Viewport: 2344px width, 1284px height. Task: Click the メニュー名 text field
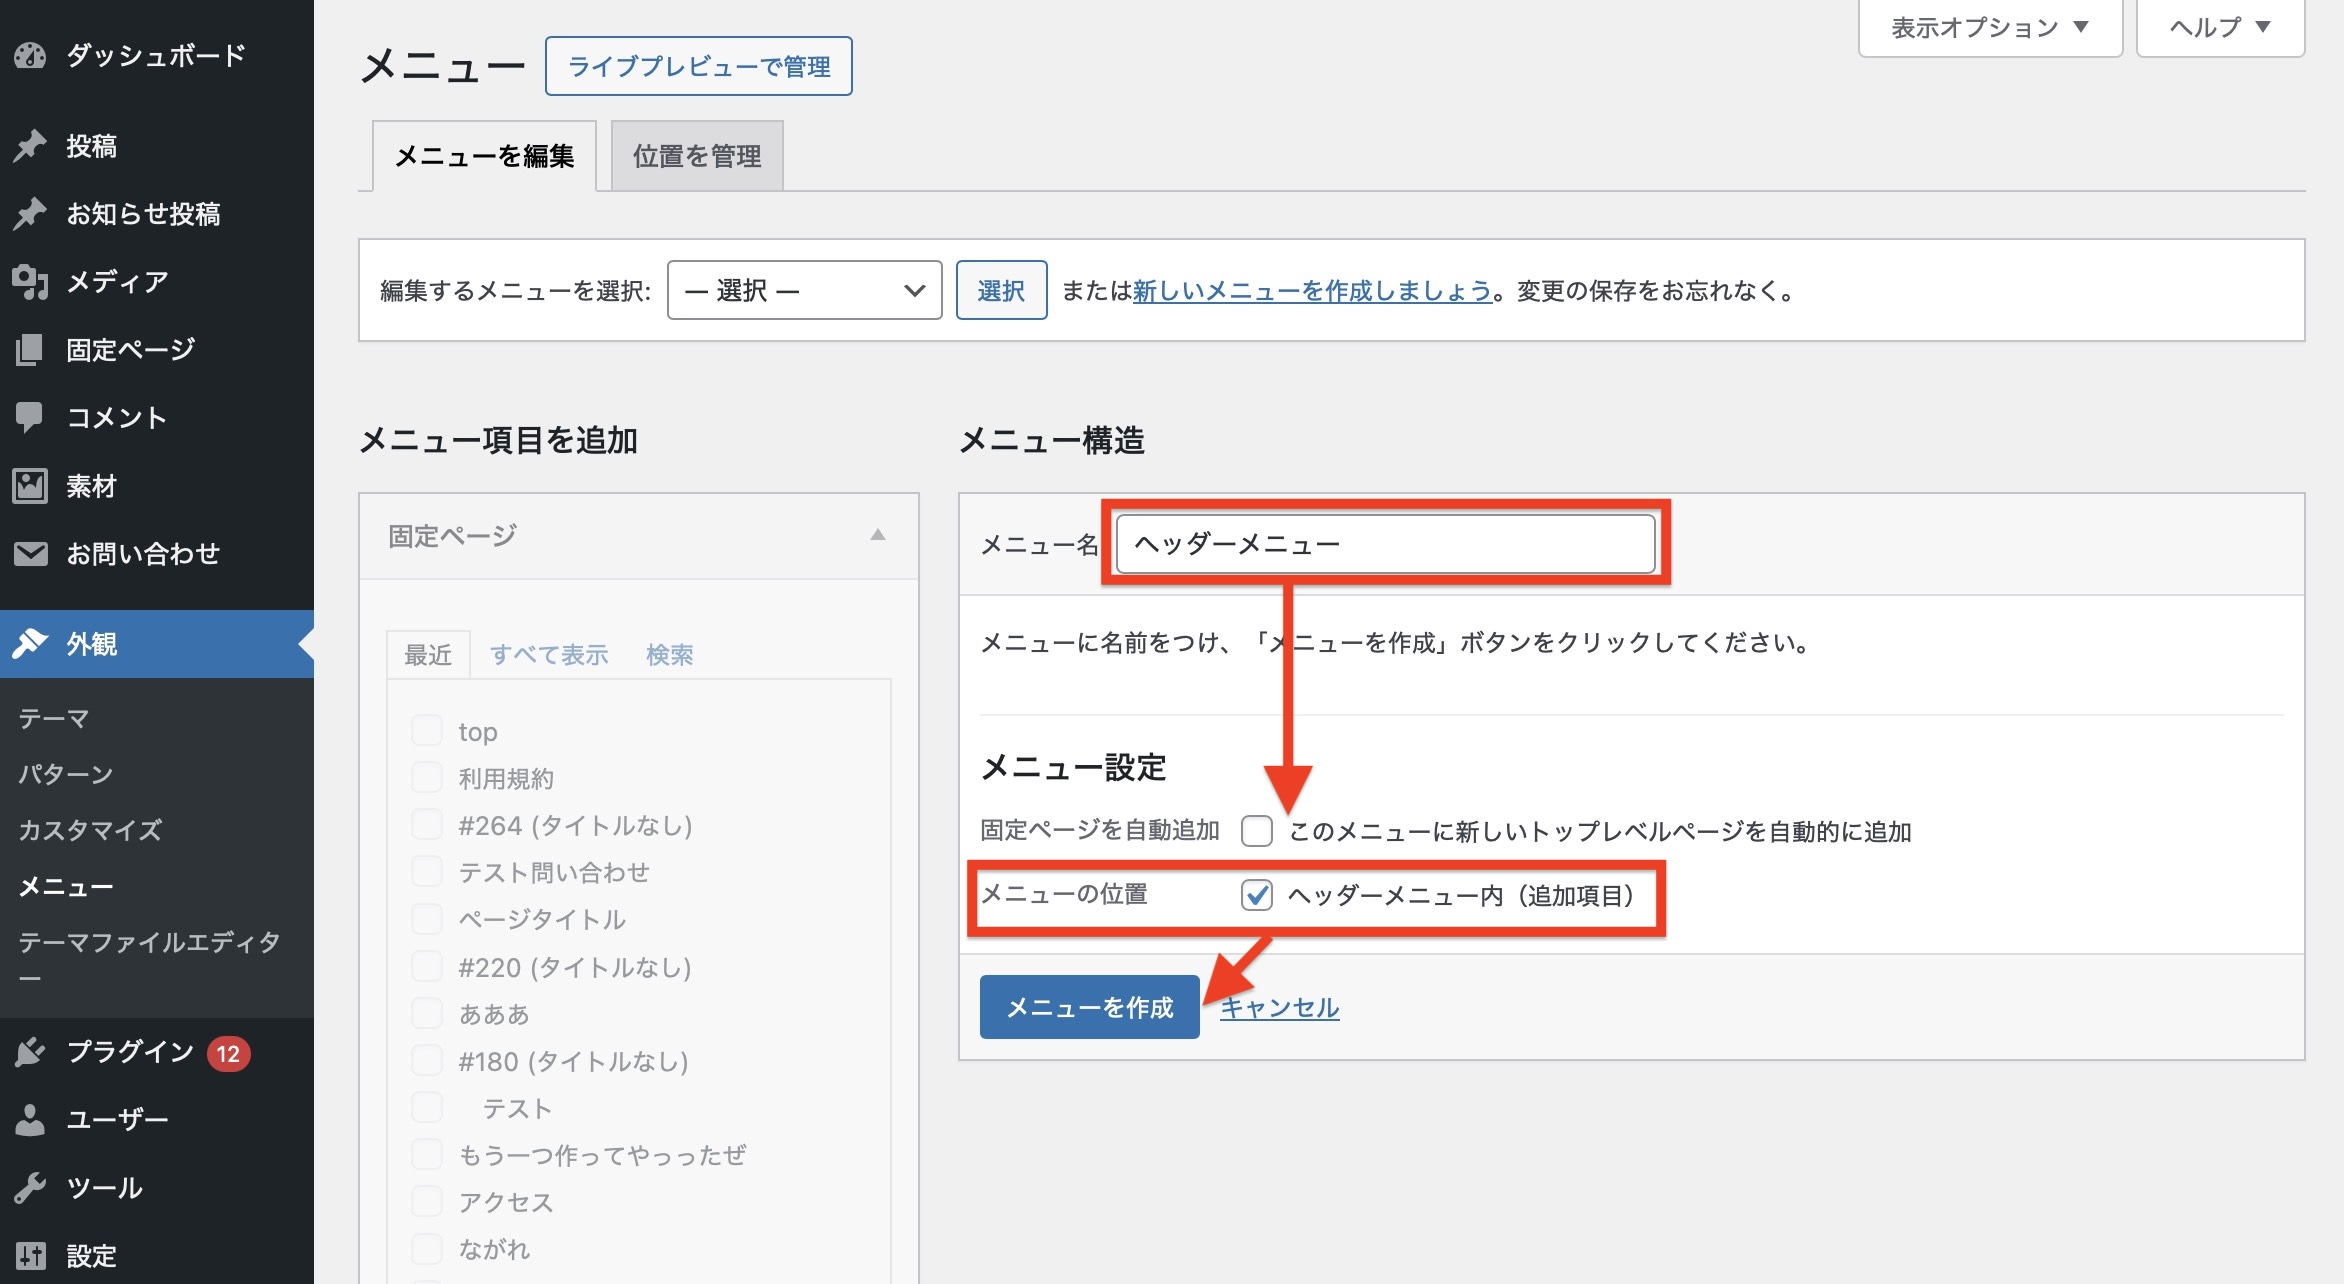point(1384,544)
